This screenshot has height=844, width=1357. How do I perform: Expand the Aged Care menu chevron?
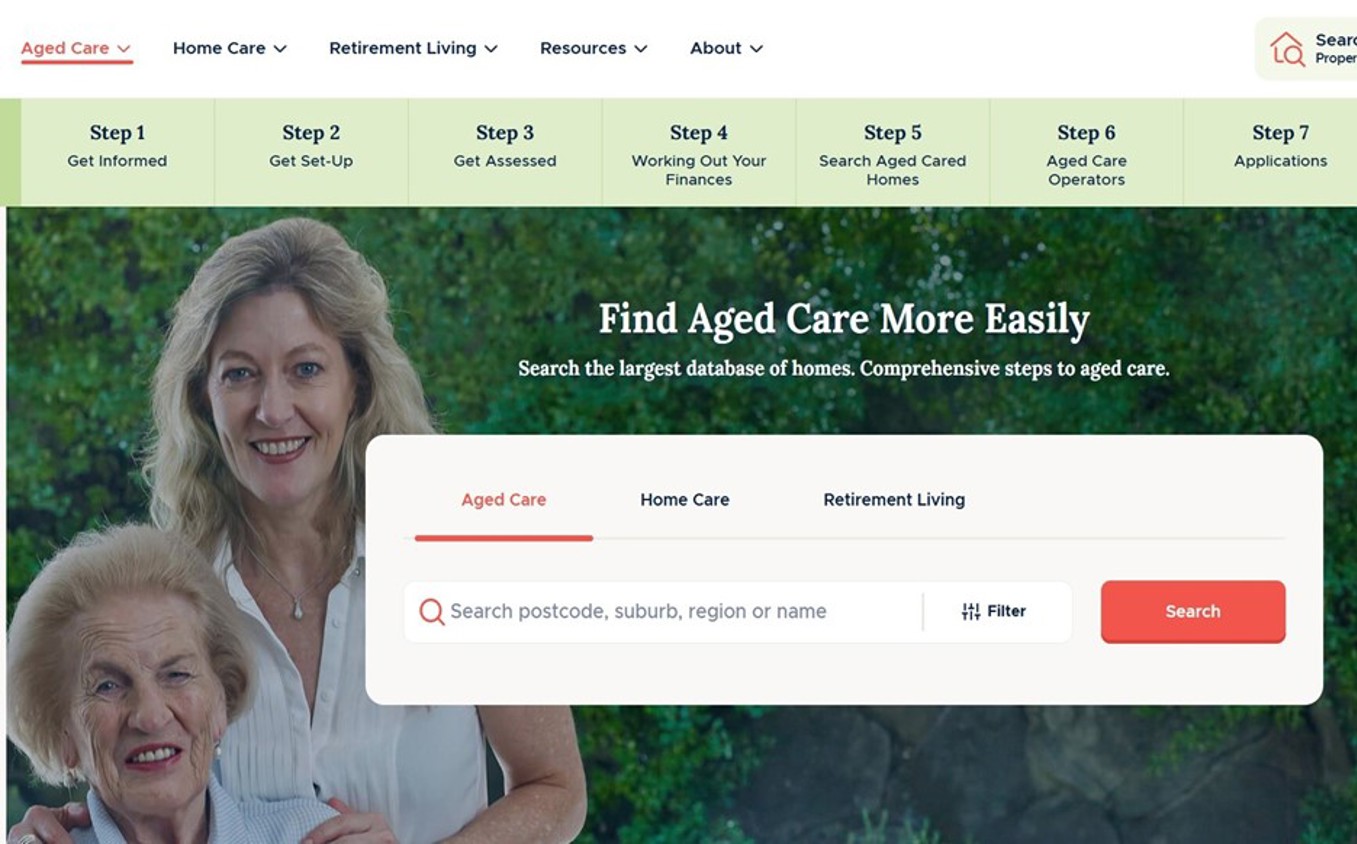(x=124, y=48)
